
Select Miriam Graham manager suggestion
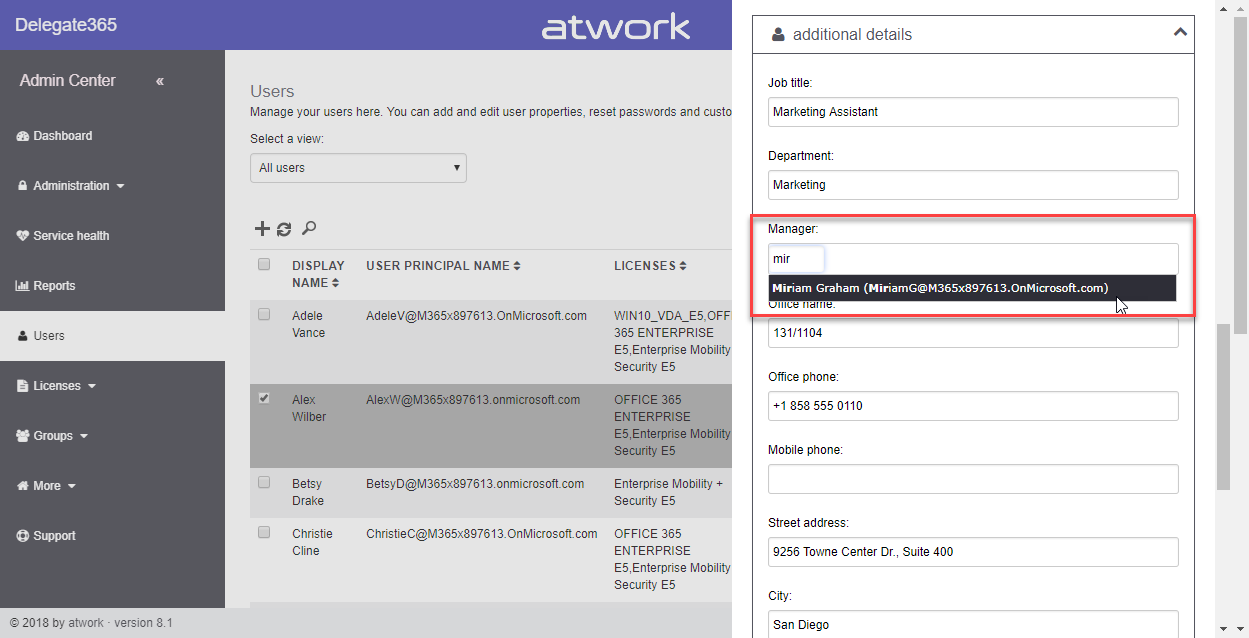point(940,288)
